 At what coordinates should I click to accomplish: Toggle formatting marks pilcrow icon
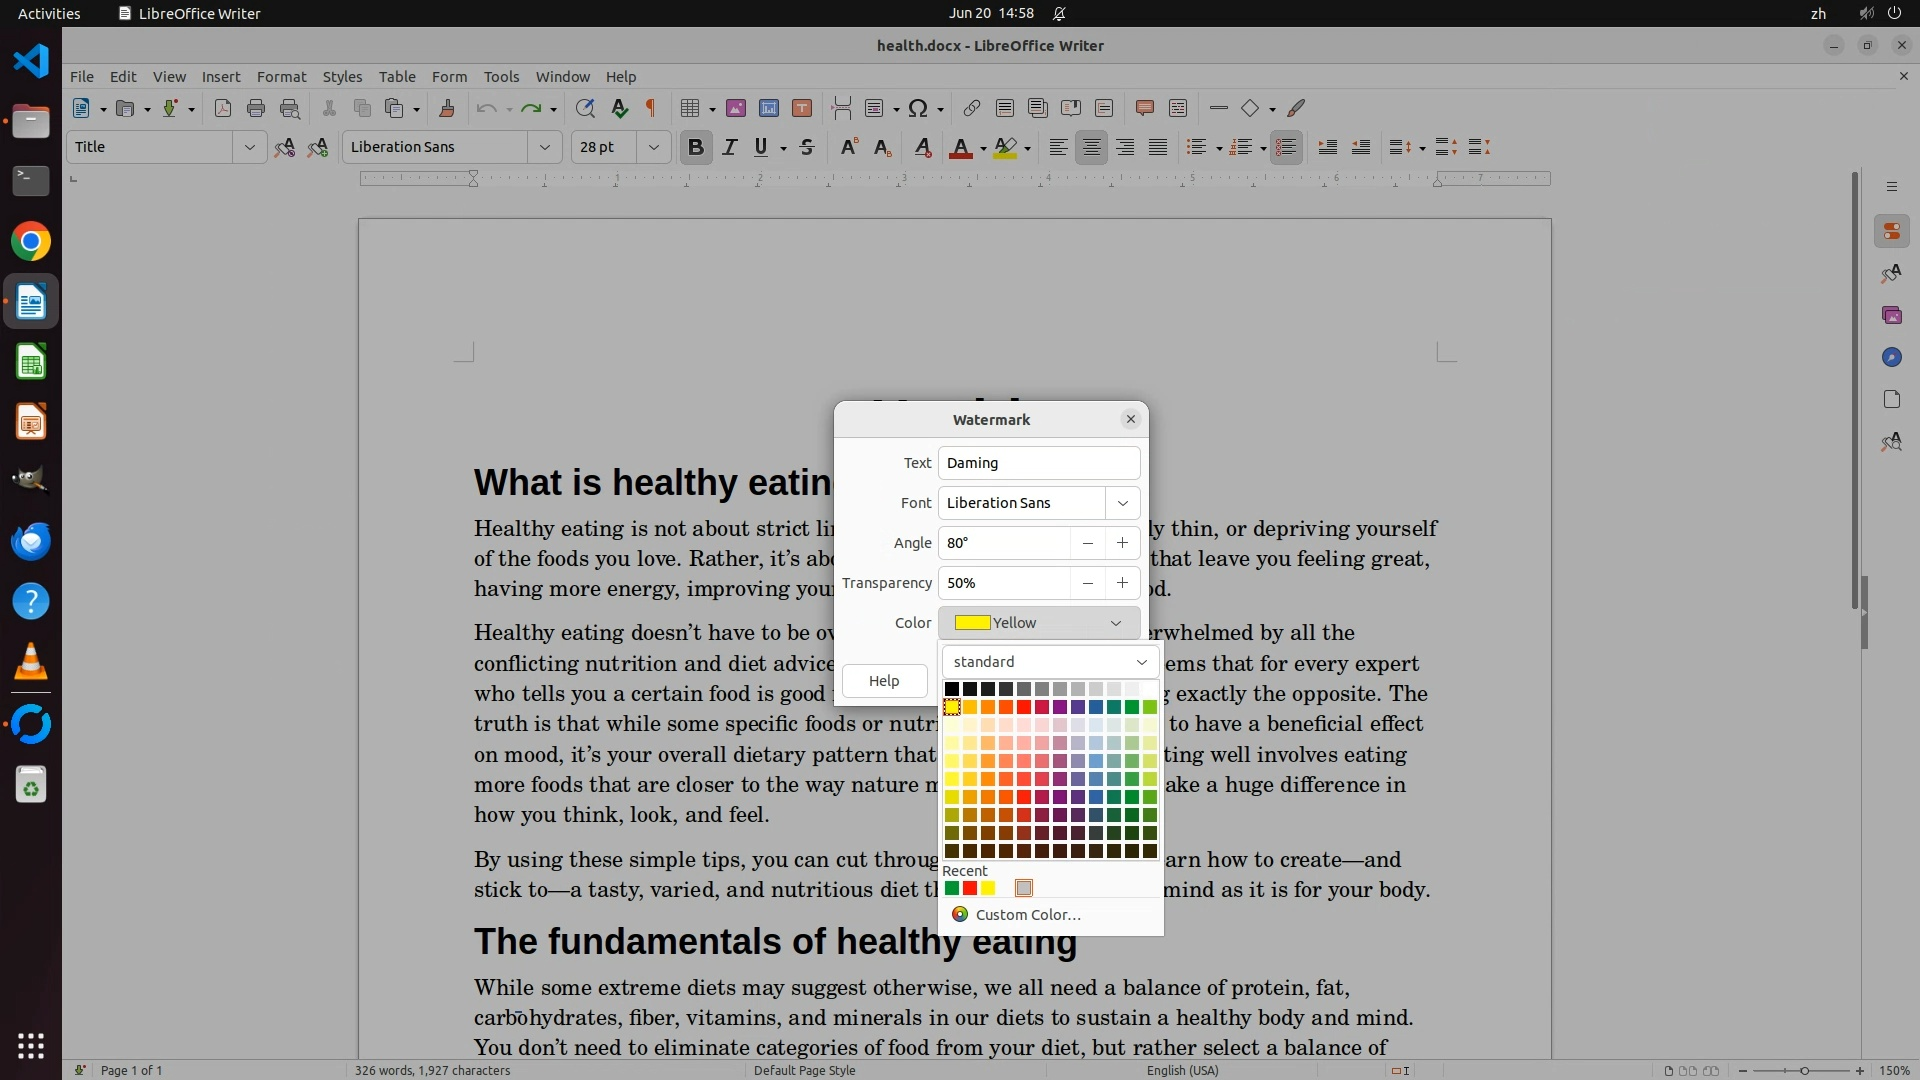coord(651,108)
